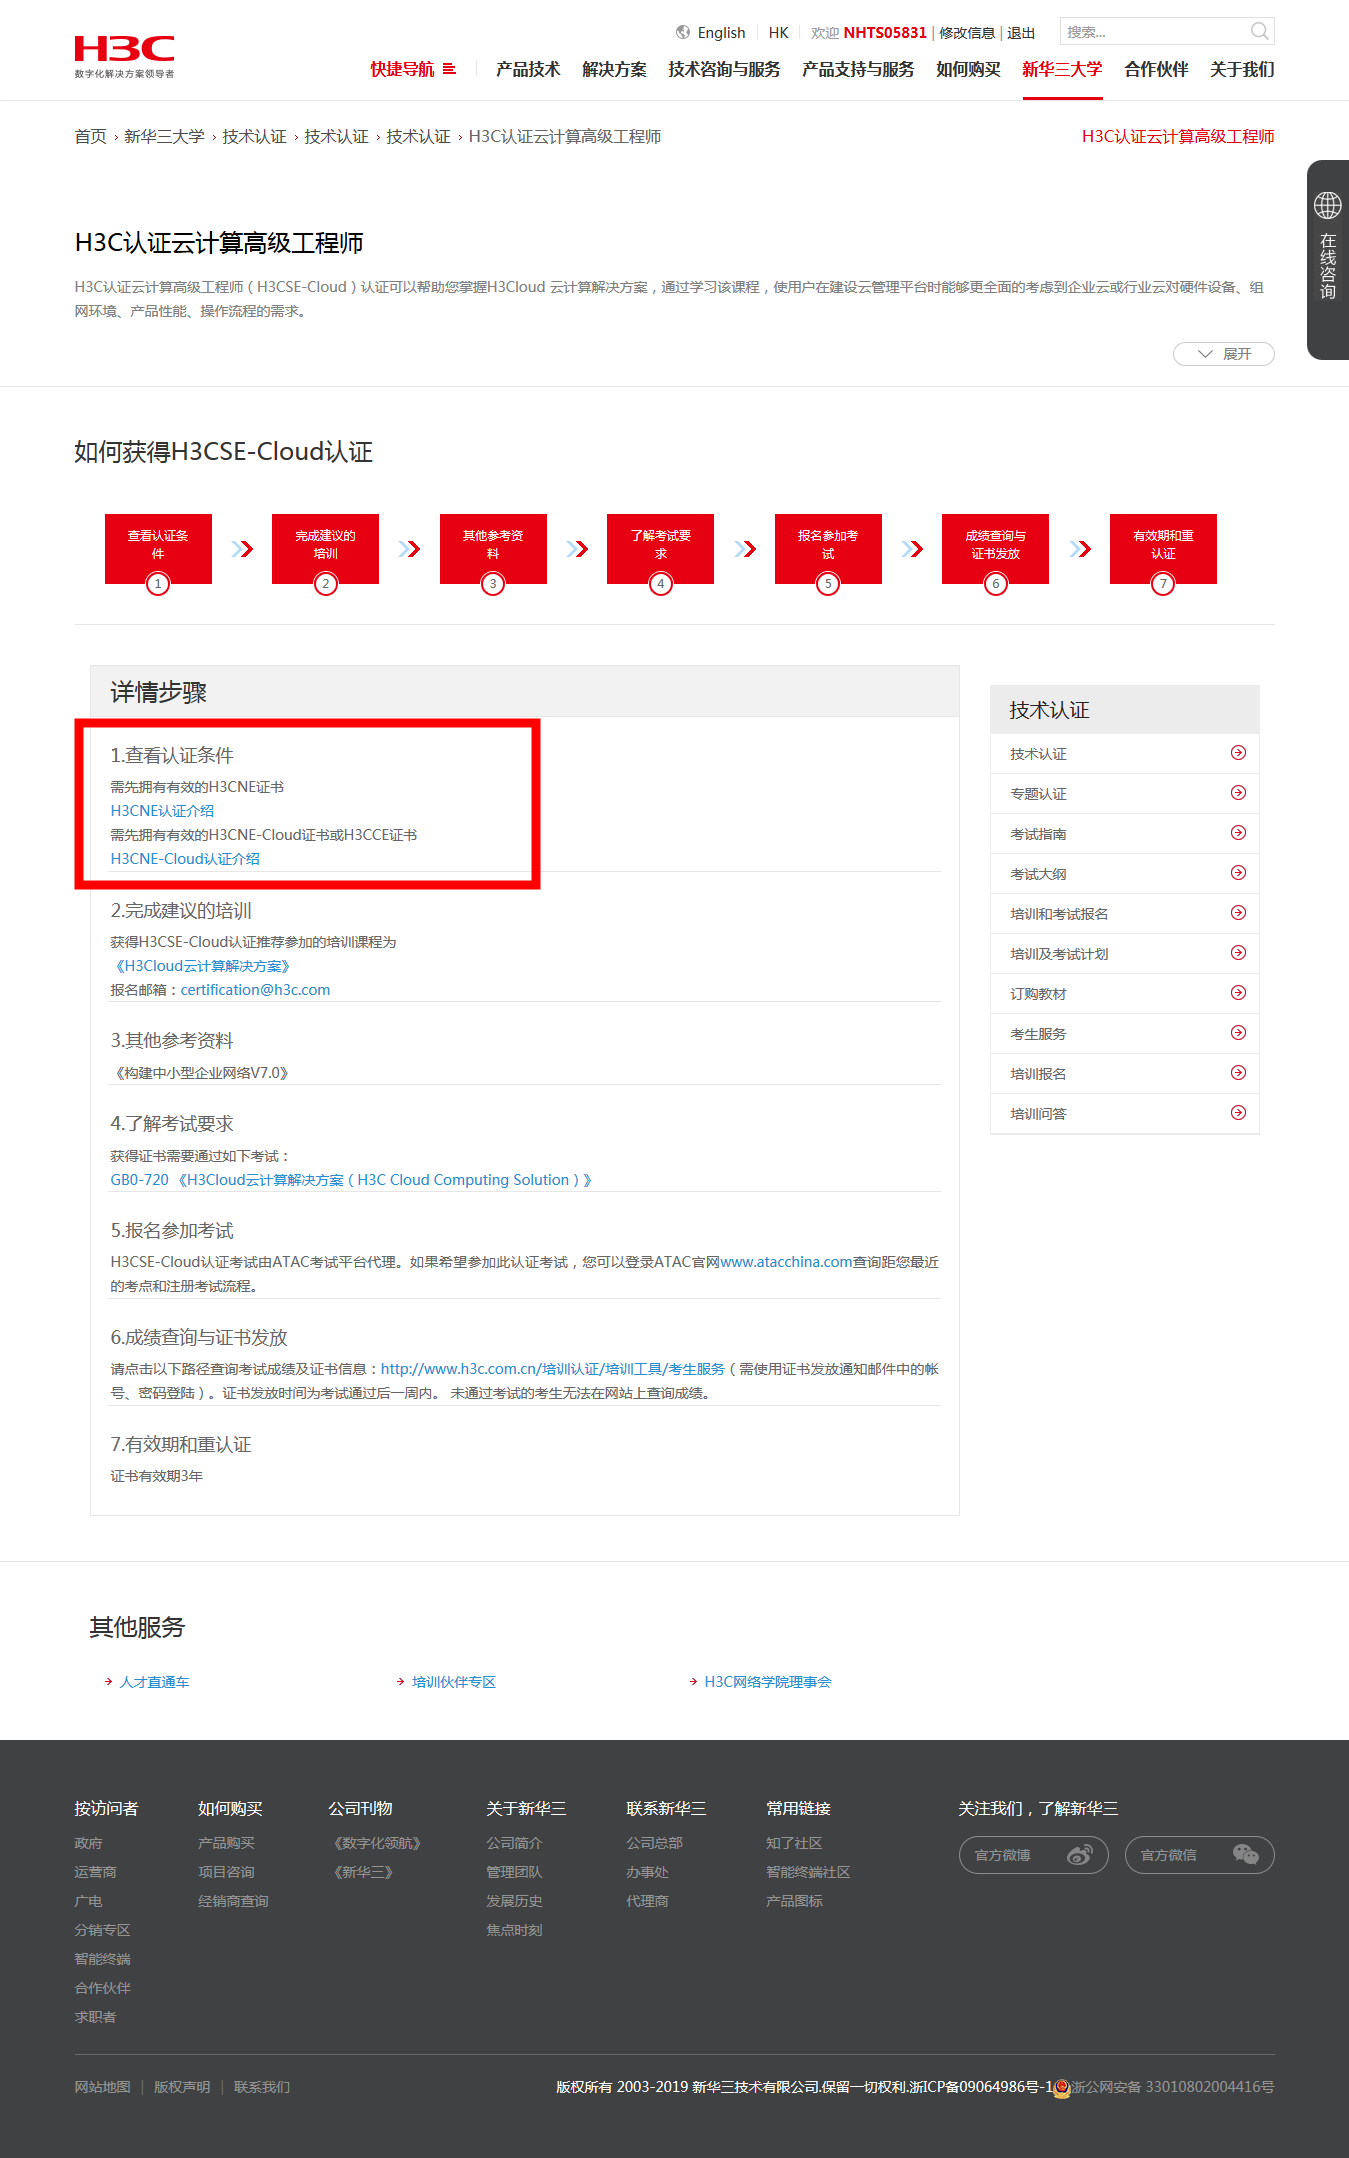Screen dimensions: 1349x2158
Task: Expand the description with 展开 button
Action: [x=1223, y=354]
